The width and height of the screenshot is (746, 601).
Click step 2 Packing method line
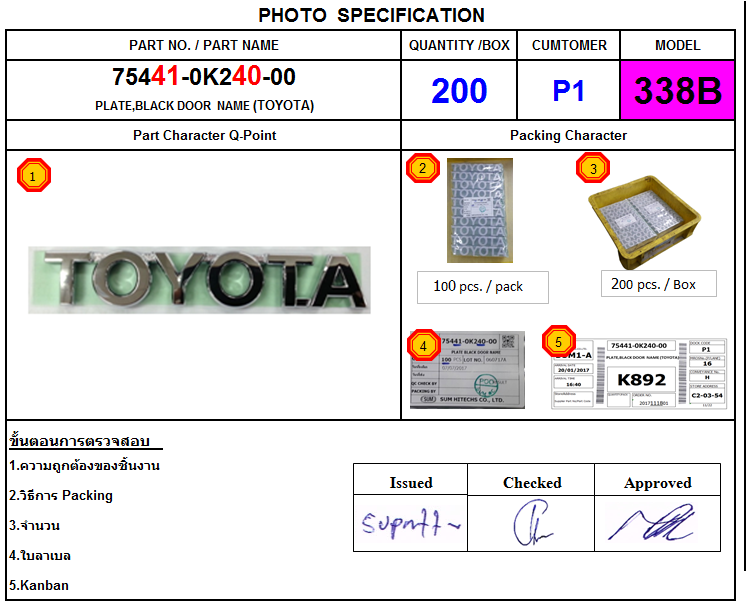click(61, 495)
